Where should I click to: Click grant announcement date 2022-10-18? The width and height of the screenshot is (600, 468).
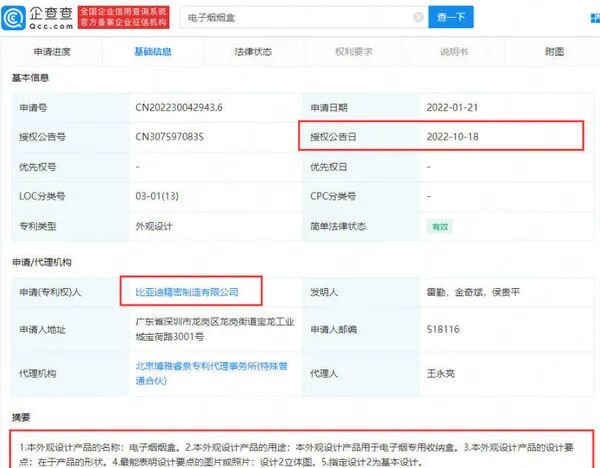pos(452,137)
